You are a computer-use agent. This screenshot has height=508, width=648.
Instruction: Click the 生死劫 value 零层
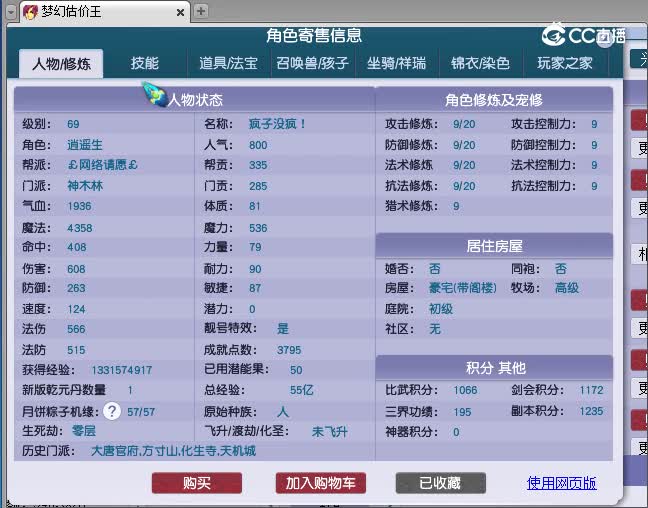pyautogui.click(x=84, y=431)
